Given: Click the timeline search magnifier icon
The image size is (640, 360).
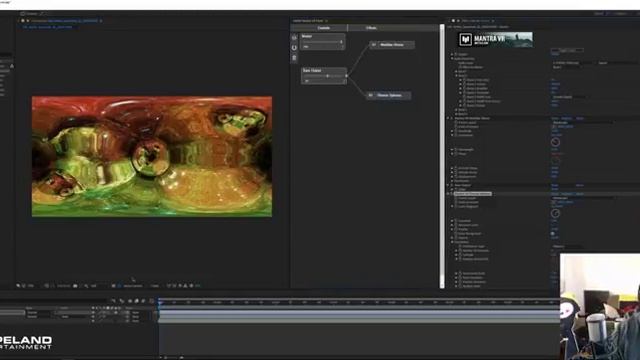Looking at the screenshot, I should (x=113, y=301).
